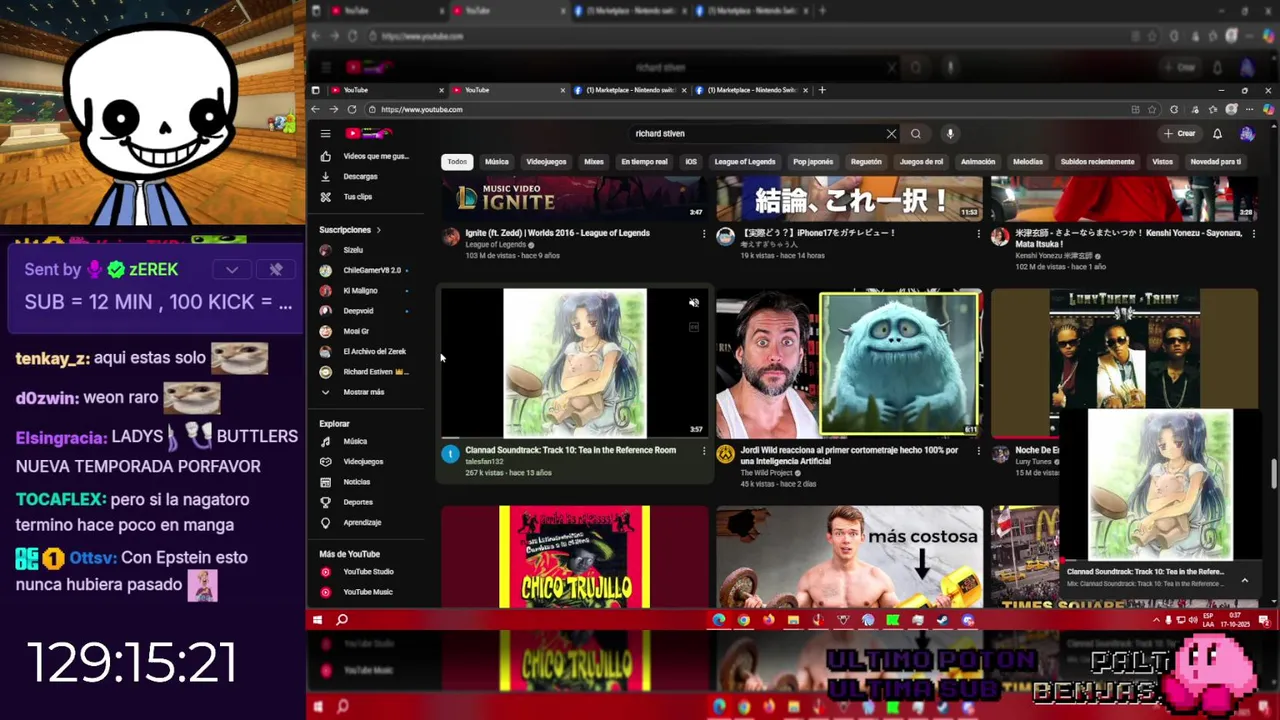Select 'Subidos recientemente' filter chip
The image size is (1280, 720).
1098,162
